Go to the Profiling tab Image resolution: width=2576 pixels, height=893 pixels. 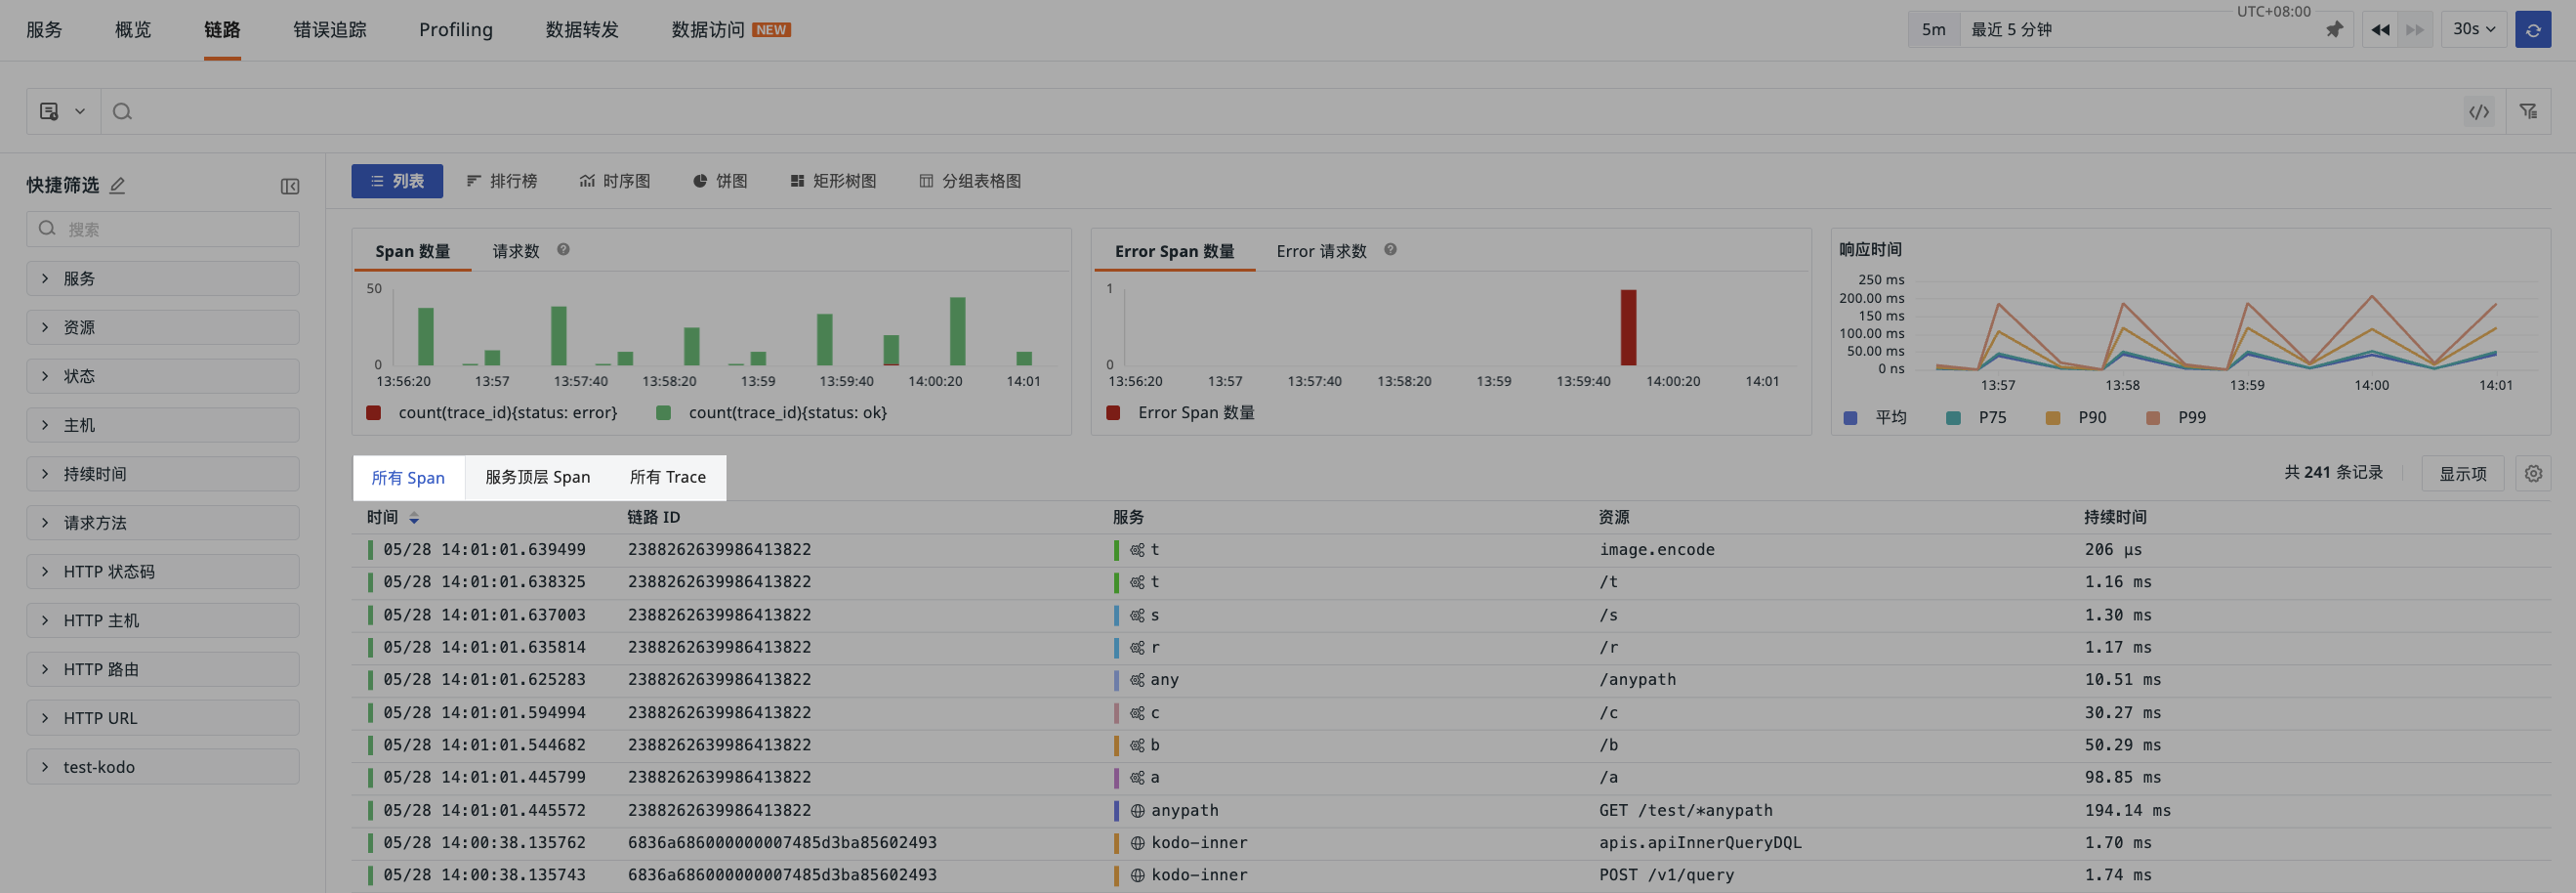click(456, 30)
